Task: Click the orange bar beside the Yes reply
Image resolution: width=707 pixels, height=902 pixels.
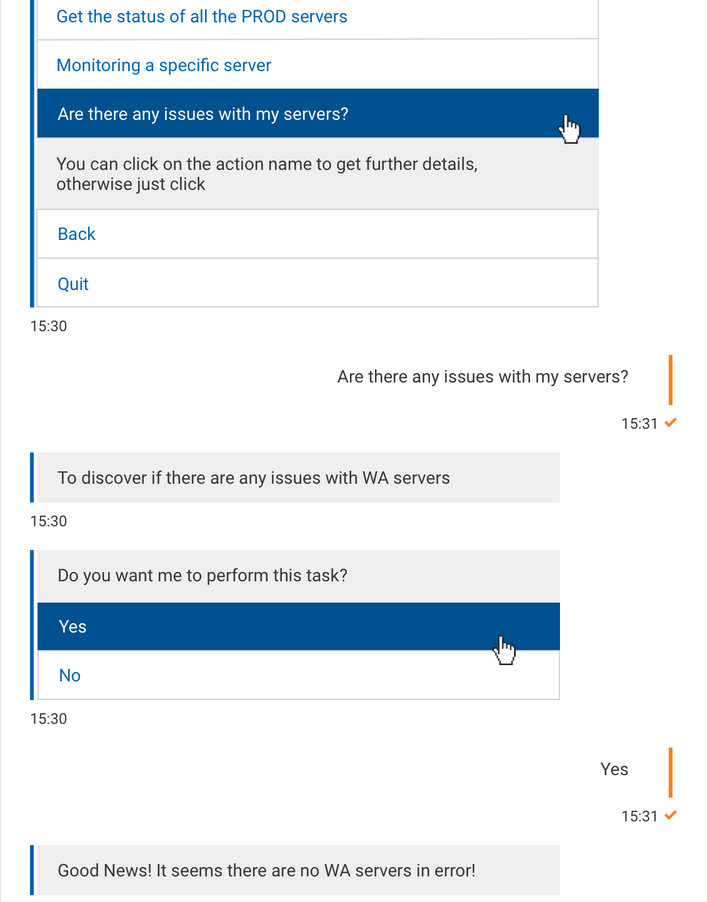Action: point(670,772)
